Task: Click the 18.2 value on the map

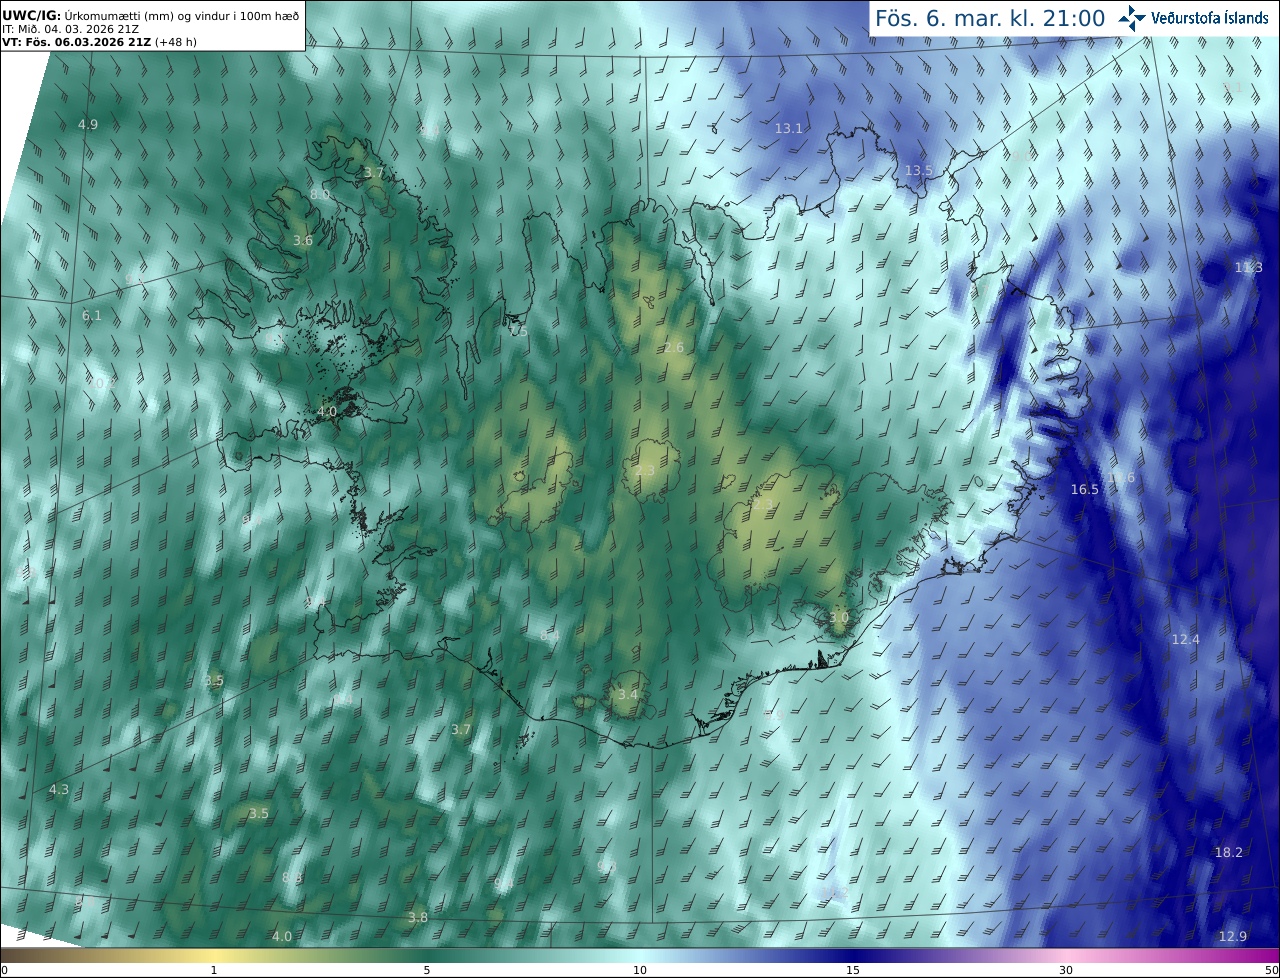Action: (x=1229, y=853)
